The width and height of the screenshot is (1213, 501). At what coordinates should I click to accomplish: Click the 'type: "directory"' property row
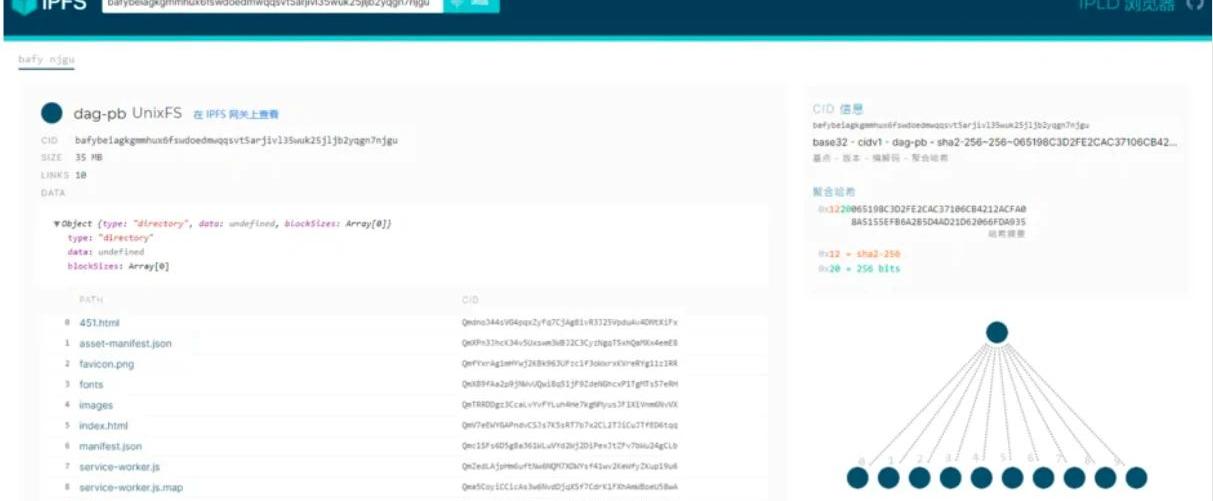tap(110, 238)
